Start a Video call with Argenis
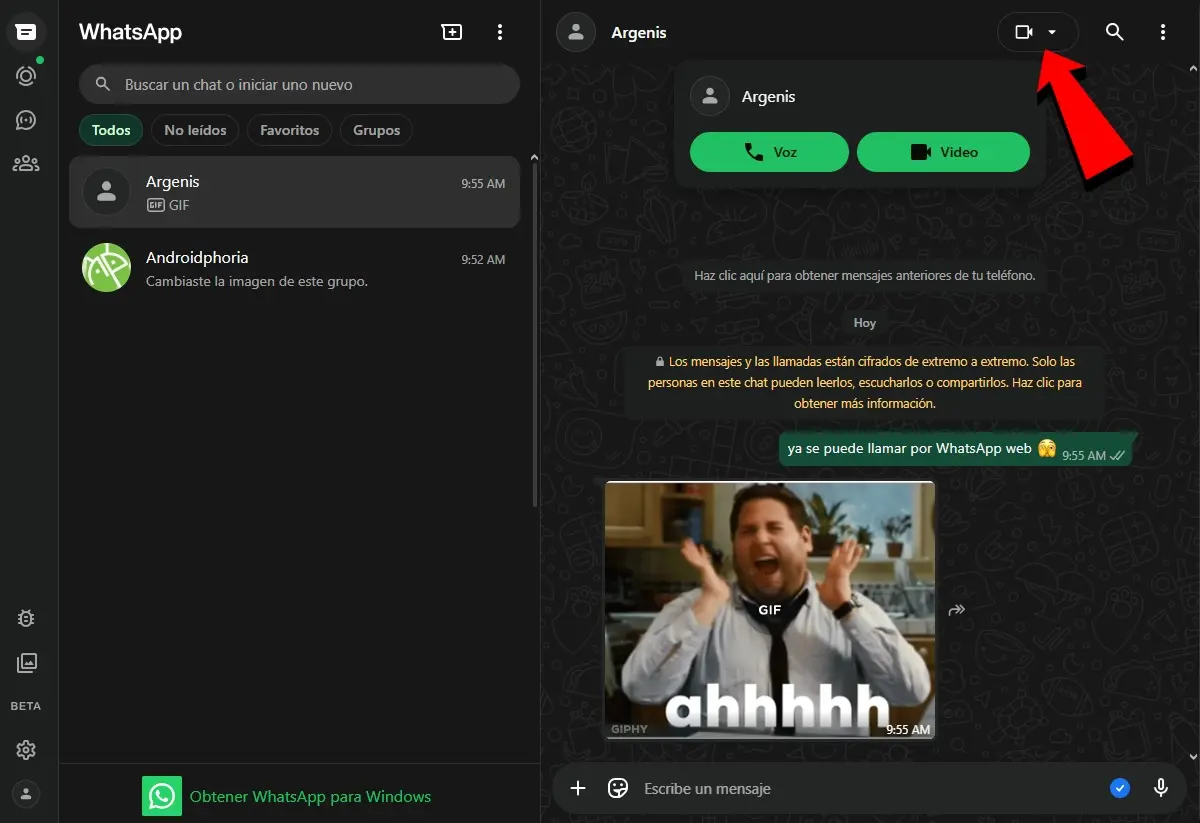 pos(943,152)
